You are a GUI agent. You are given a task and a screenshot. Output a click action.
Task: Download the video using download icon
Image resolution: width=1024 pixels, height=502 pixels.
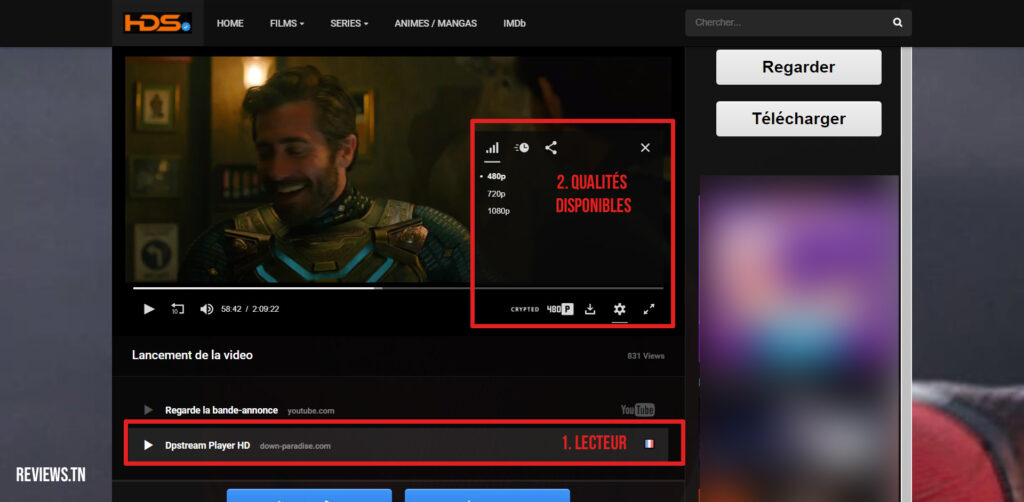point(590,309)
